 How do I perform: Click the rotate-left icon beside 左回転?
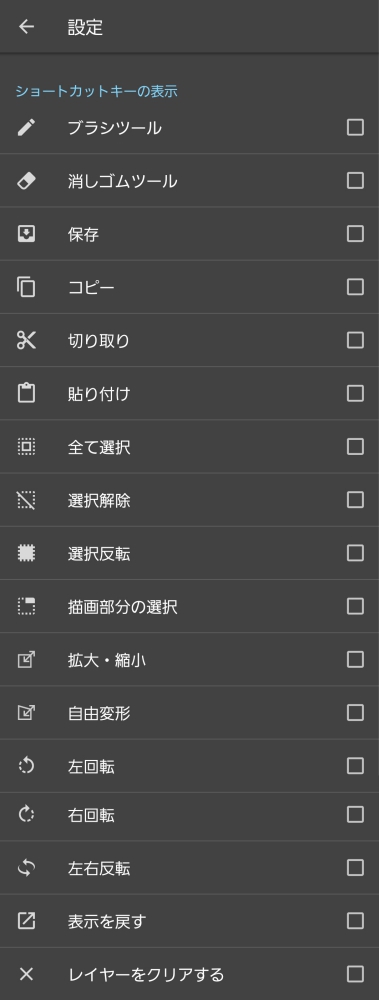tap(26, 765)
